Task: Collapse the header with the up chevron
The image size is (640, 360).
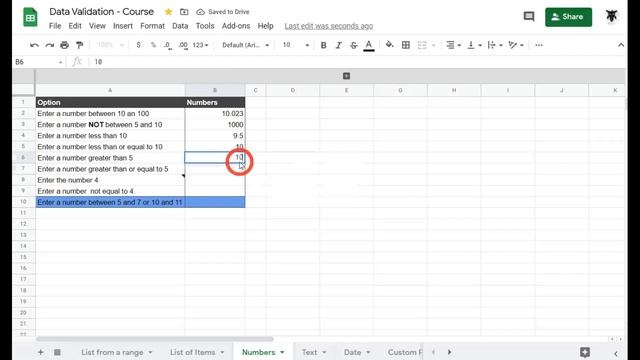Action: 621,45
